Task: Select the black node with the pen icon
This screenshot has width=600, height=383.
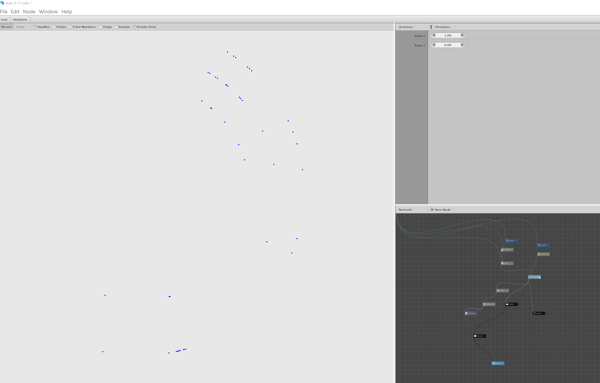Action: click(539, 313)
